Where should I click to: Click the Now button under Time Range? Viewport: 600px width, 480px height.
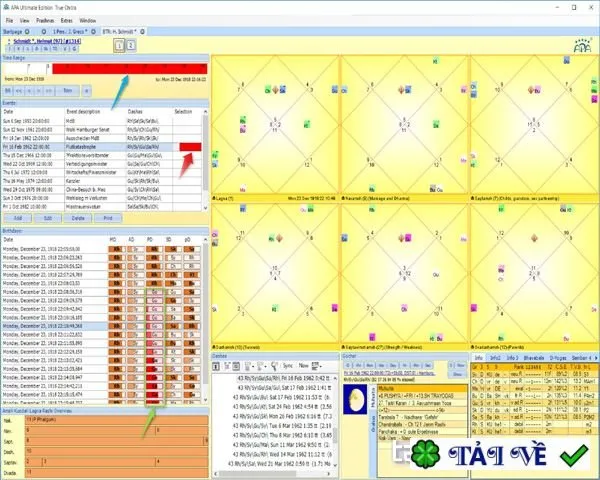tap(67, 91)
